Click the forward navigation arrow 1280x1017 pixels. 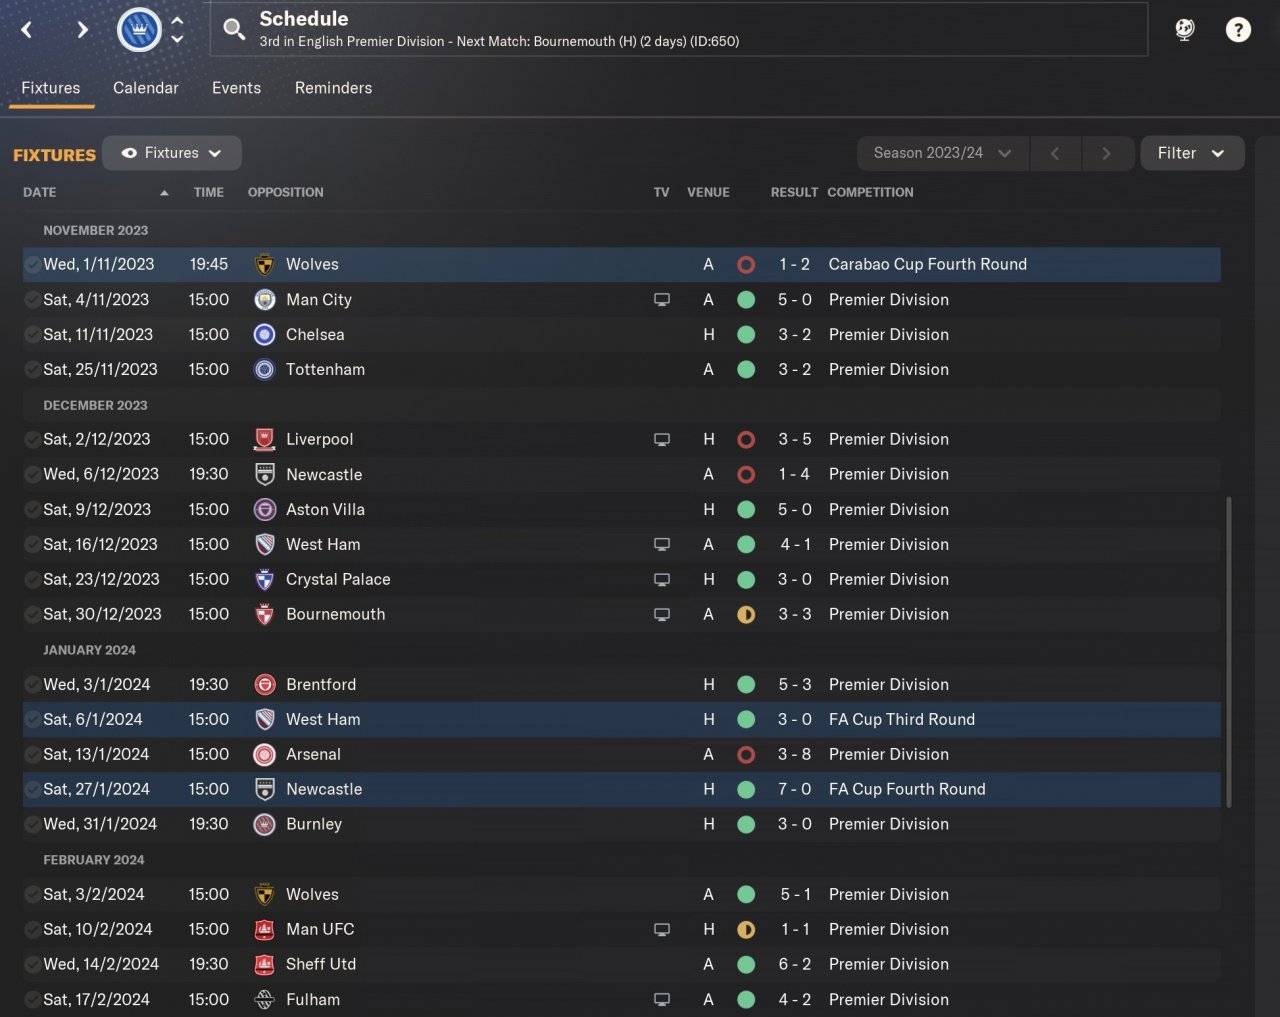pyautogui.click(x=82, y=30)
